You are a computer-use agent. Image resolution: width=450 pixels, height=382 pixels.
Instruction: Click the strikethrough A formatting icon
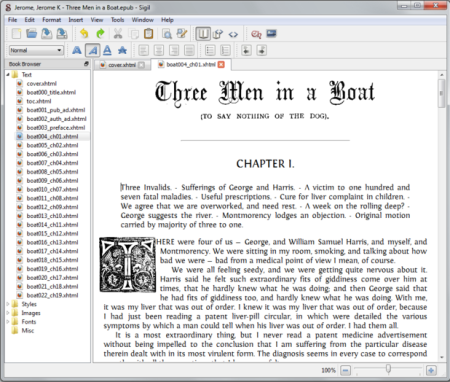pyautogui.click(x=122, y=50)
